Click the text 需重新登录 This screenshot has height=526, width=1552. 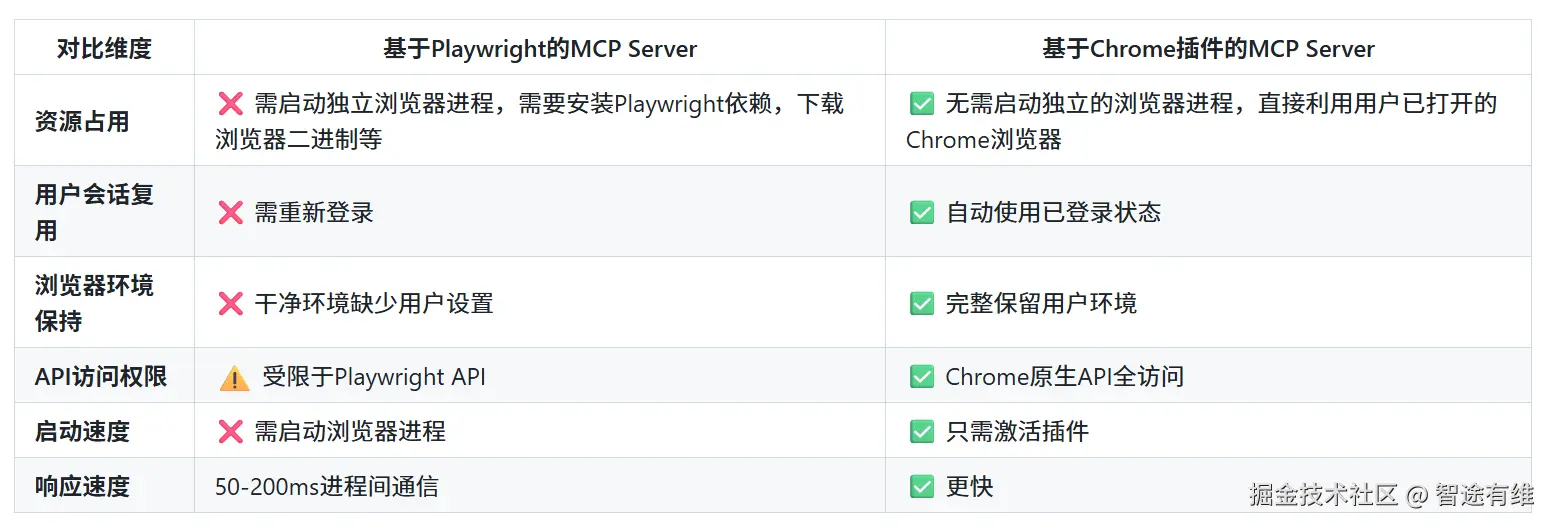[x=314, y=212]
